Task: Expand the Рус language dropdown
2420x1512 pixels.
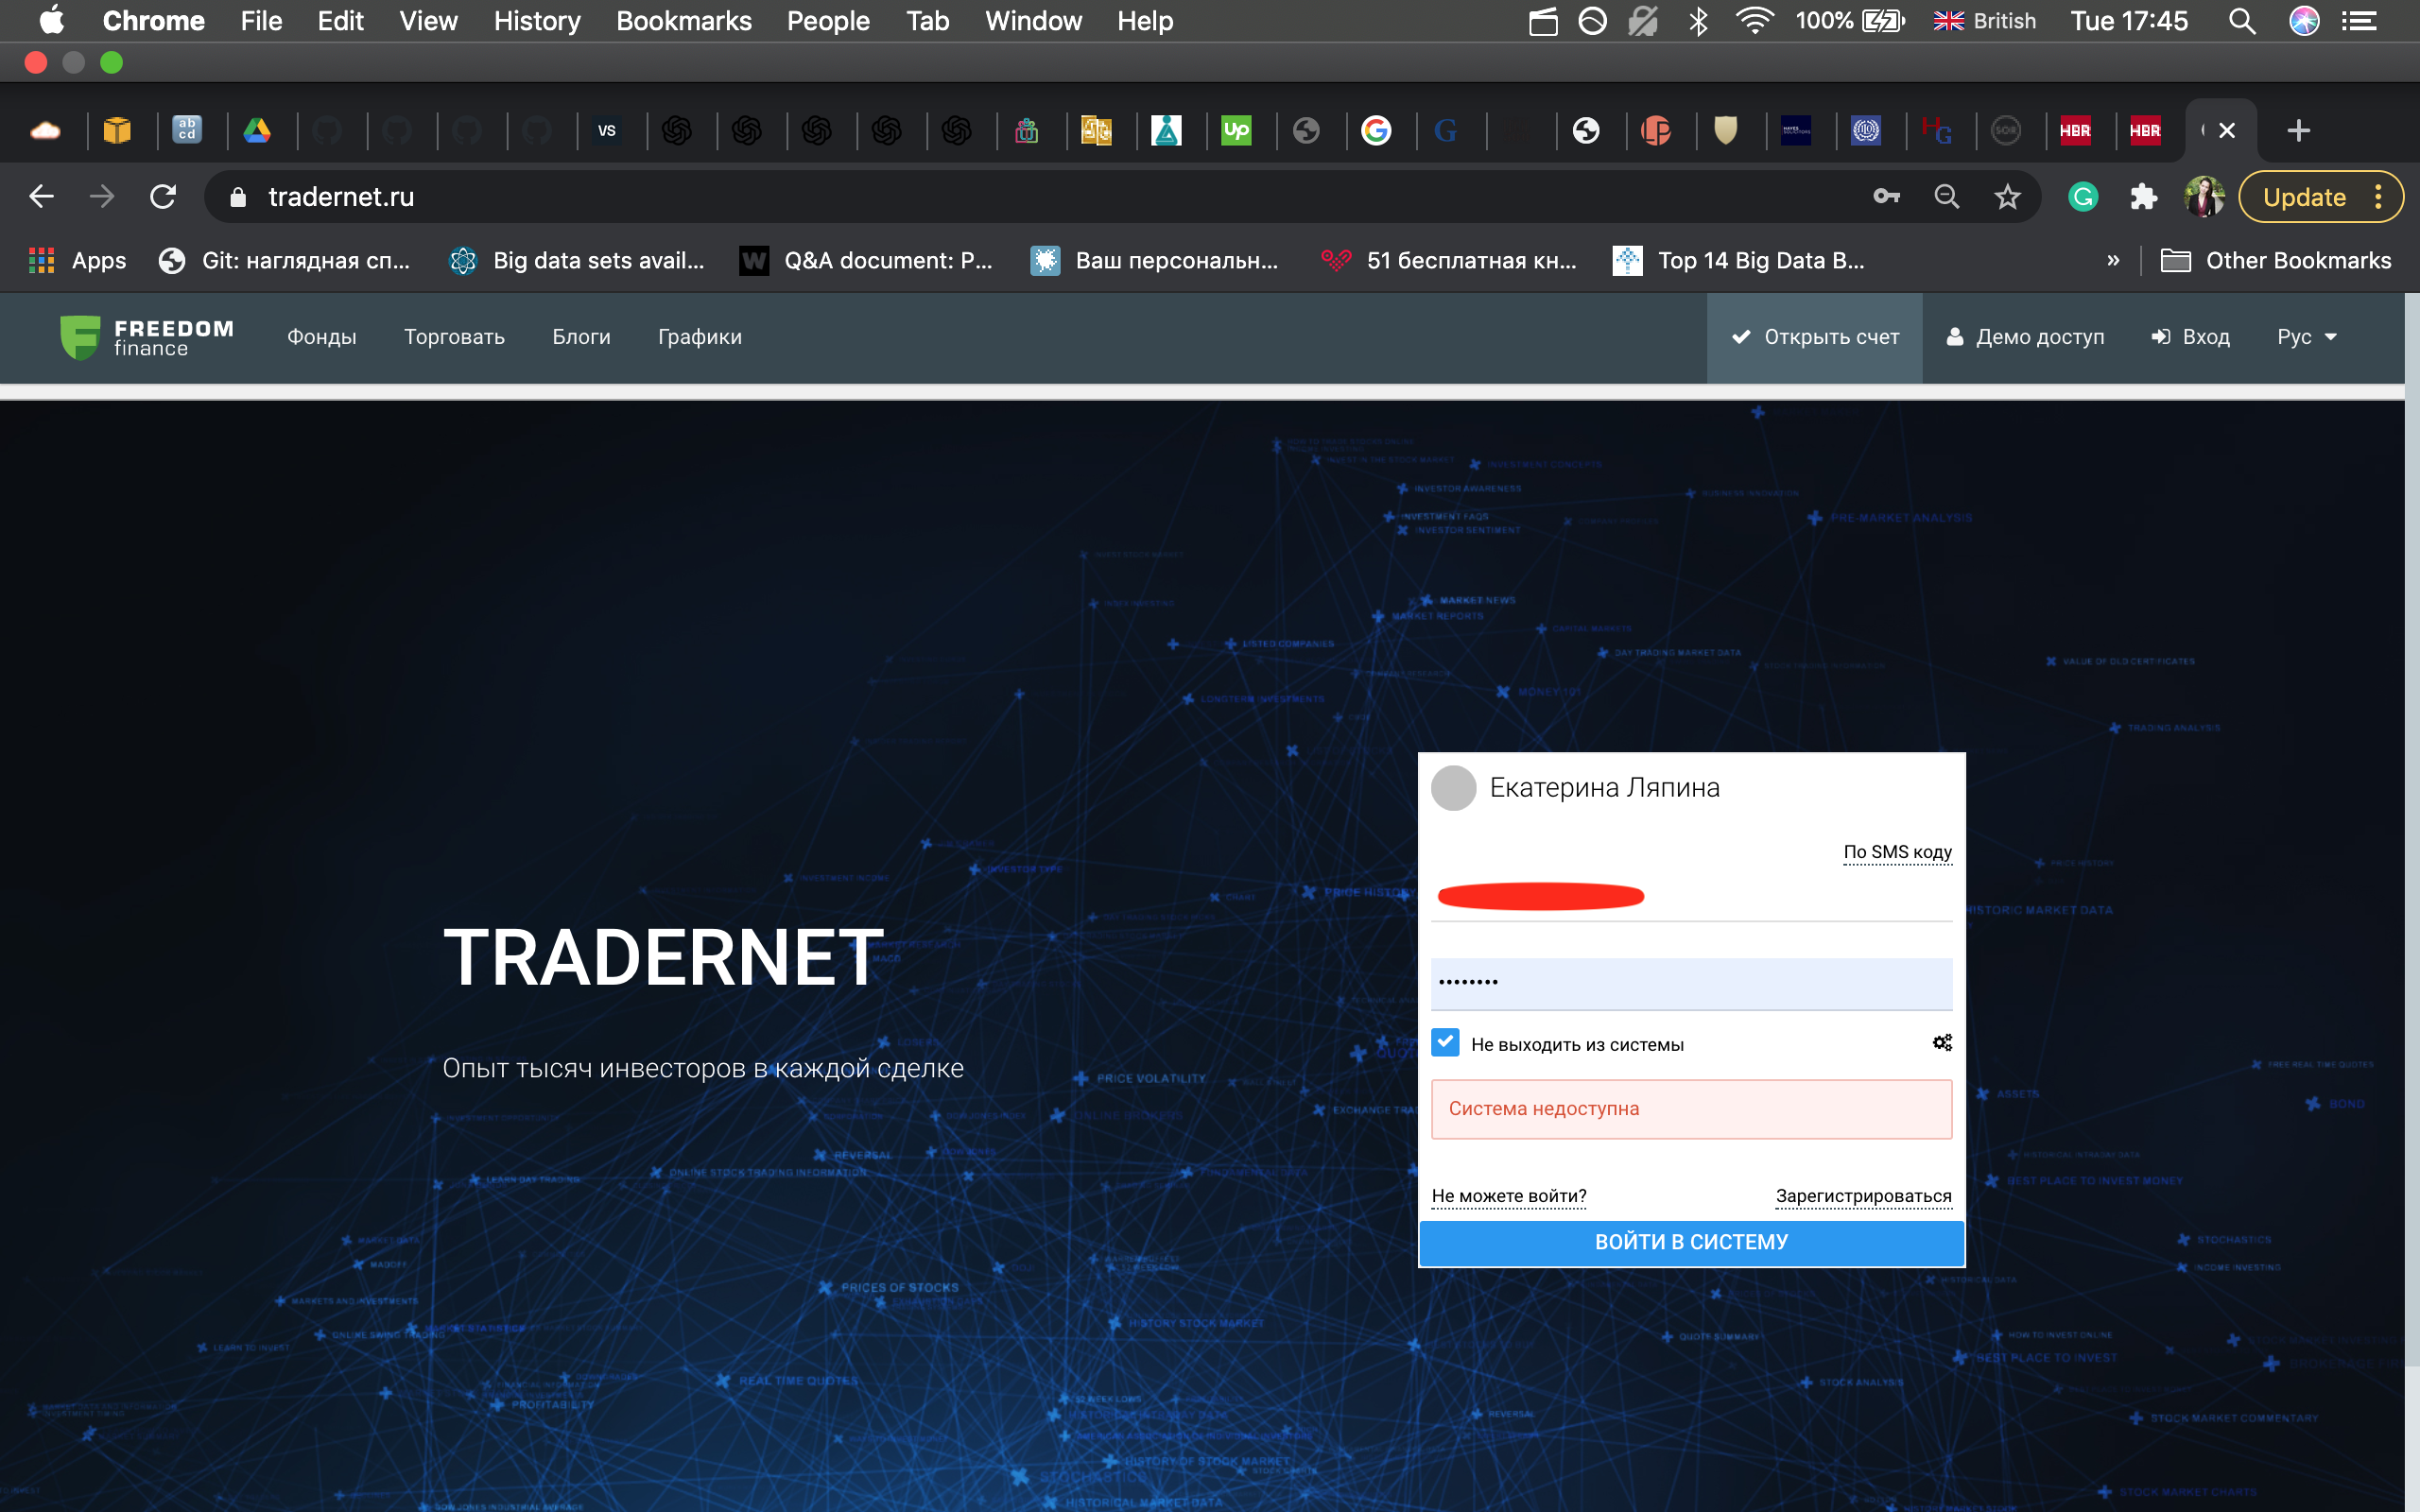Action: [x=2307, y=337]
